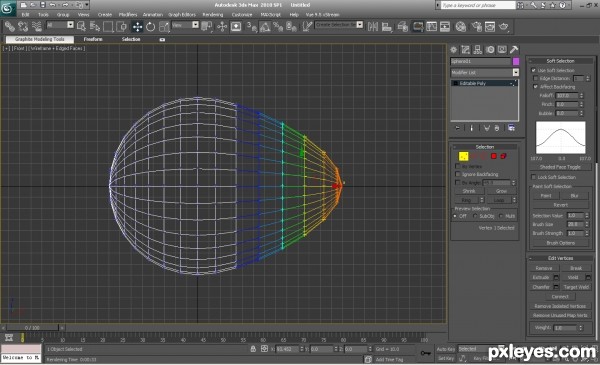
Task: Open the Rendering menu
Action: tap(213, 15)
